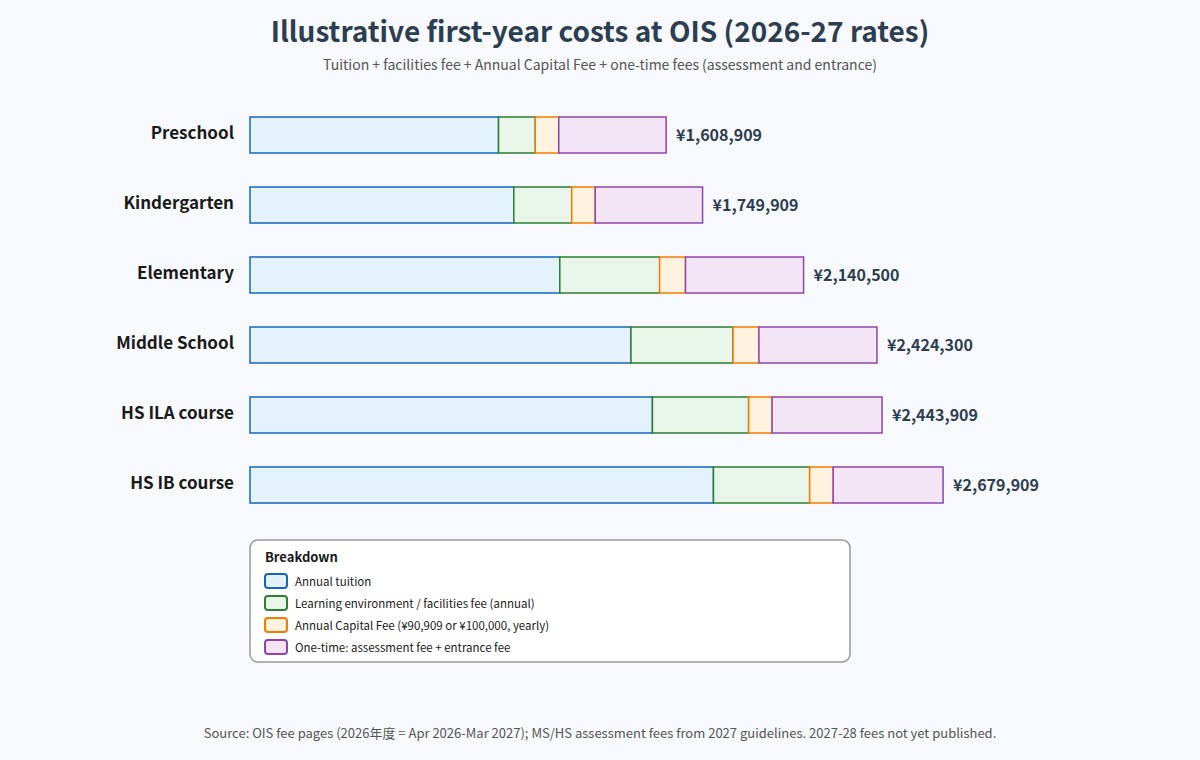Screen dimensions: 1200x760
Task: Select the HS ILA capital fee segment
Action: pyautogui.click(x=760, y=415)
